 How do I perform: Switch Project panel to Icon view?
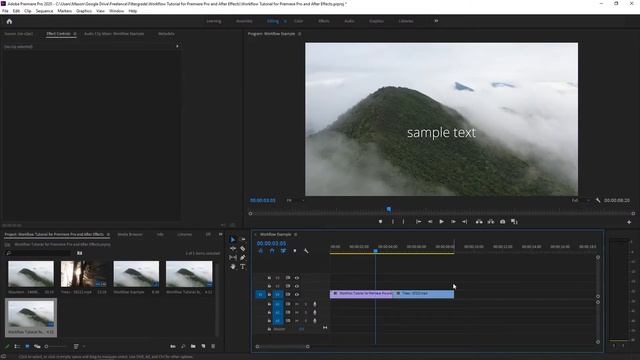coord(27,346)
